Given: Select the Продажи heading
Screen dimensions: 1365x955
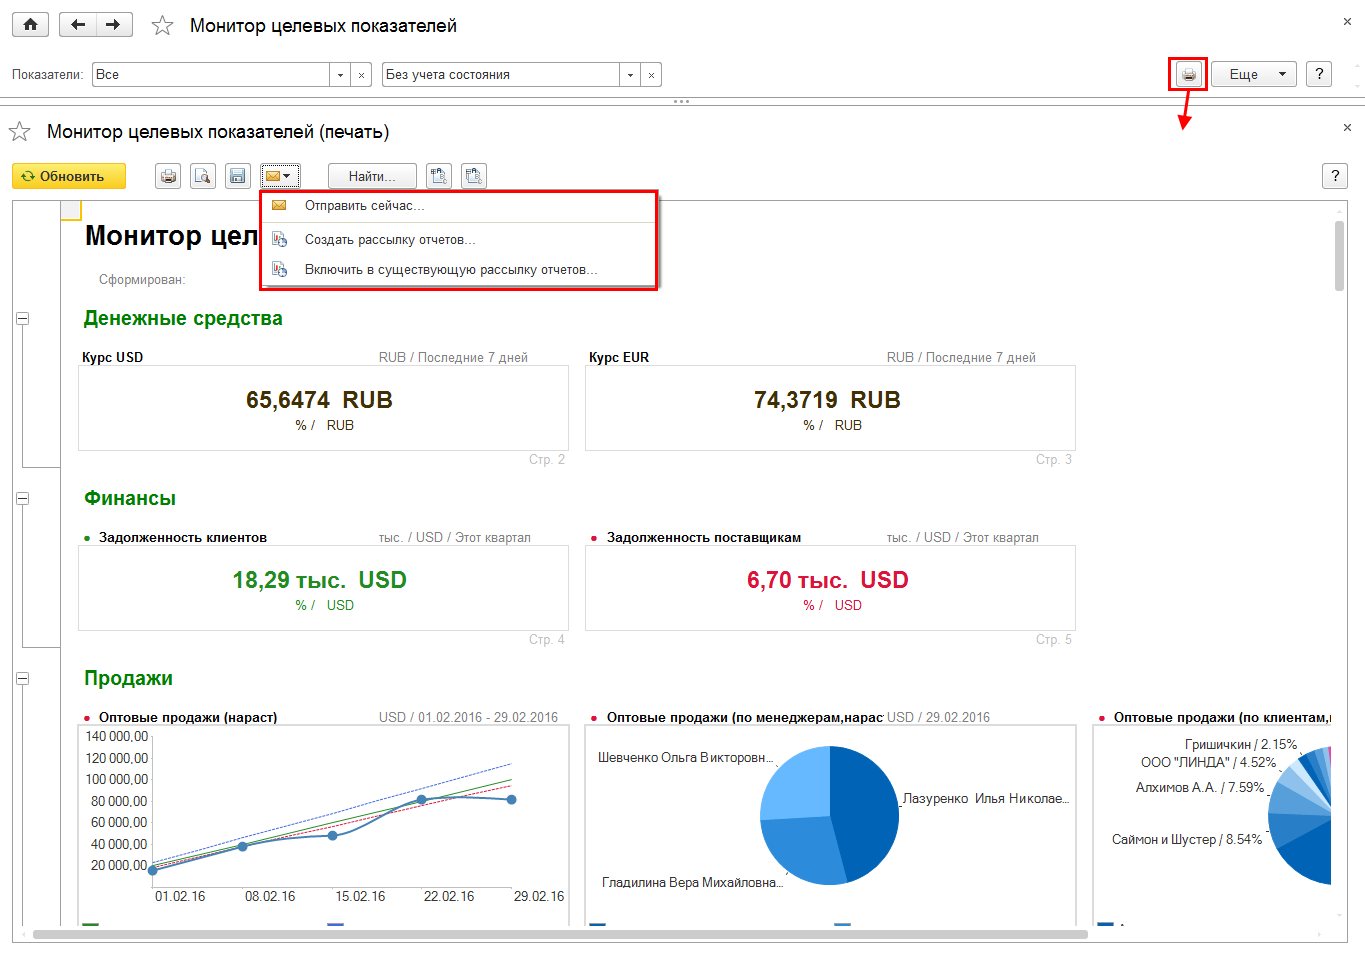Looking at the screenshot, I should [128, 679].
